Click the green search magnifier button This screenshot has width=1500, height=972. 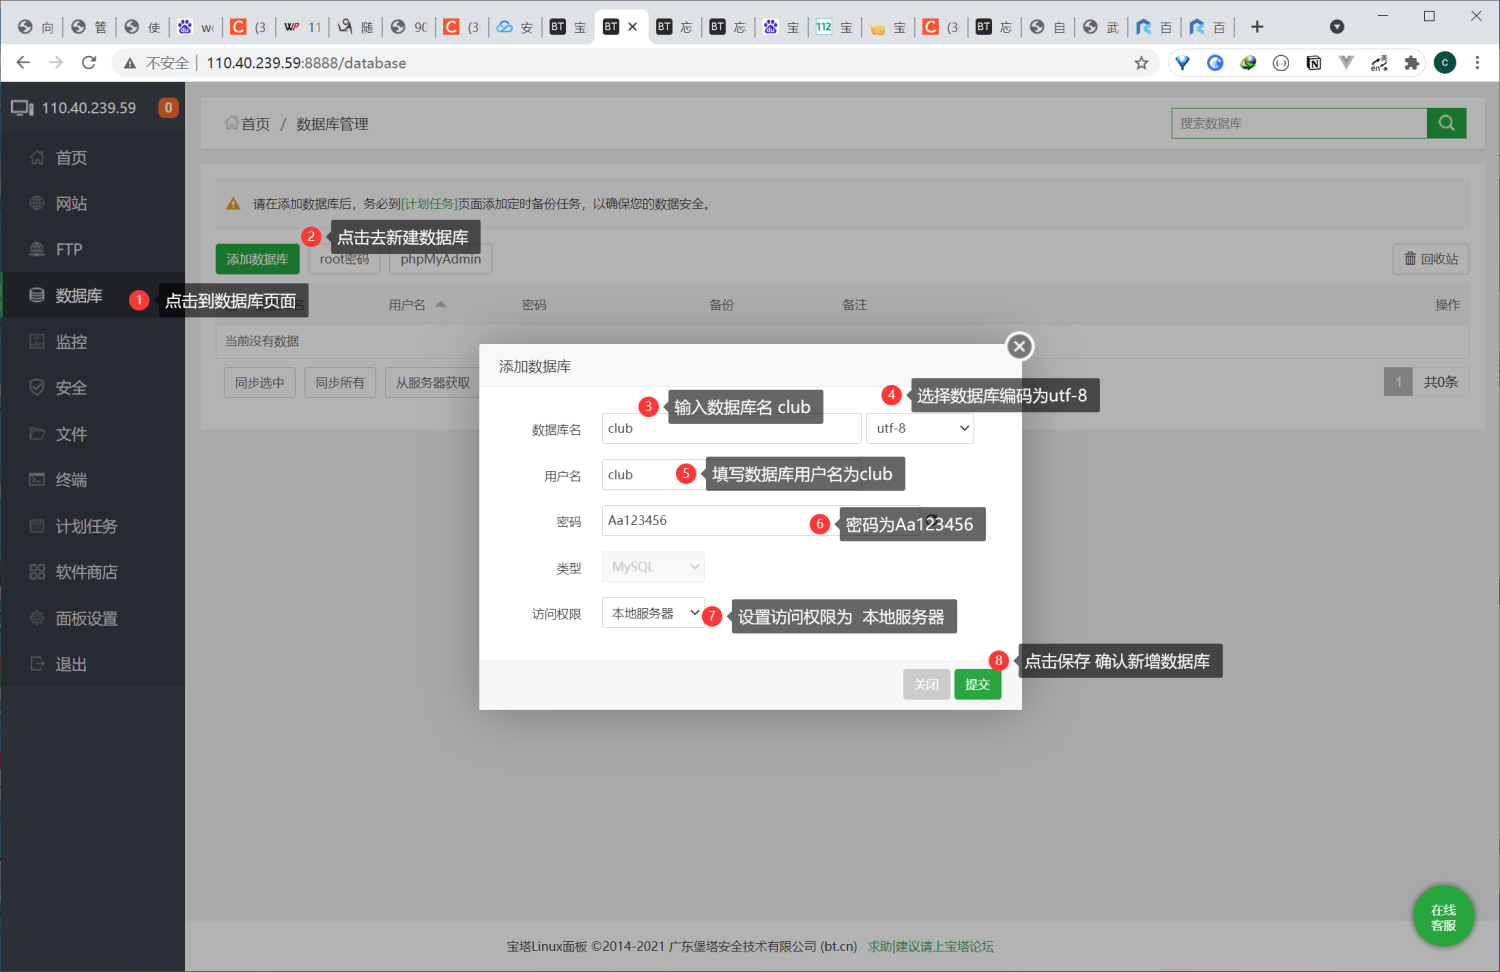point(1446,123)
